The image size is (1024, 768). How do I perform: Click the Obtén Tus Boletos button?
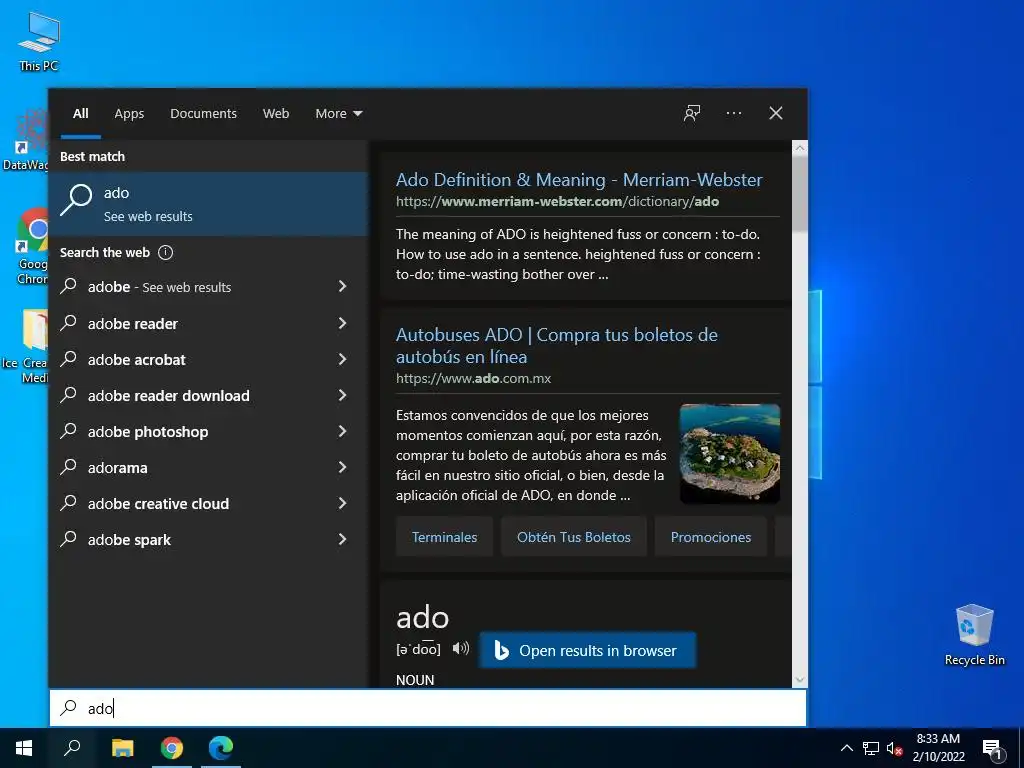pyautogui.click(x=573, y=537)
